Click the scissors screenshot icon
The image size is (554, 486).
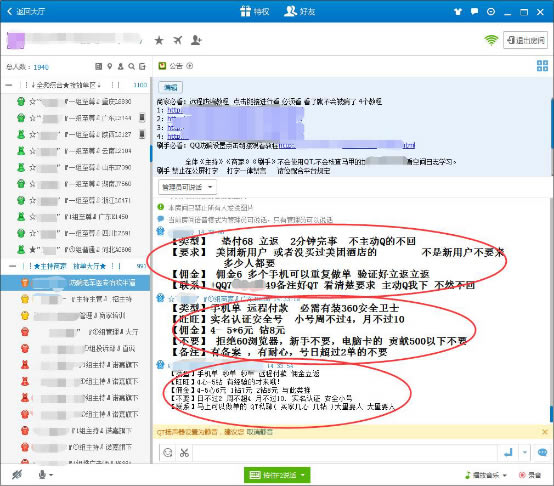pos(184,453)
